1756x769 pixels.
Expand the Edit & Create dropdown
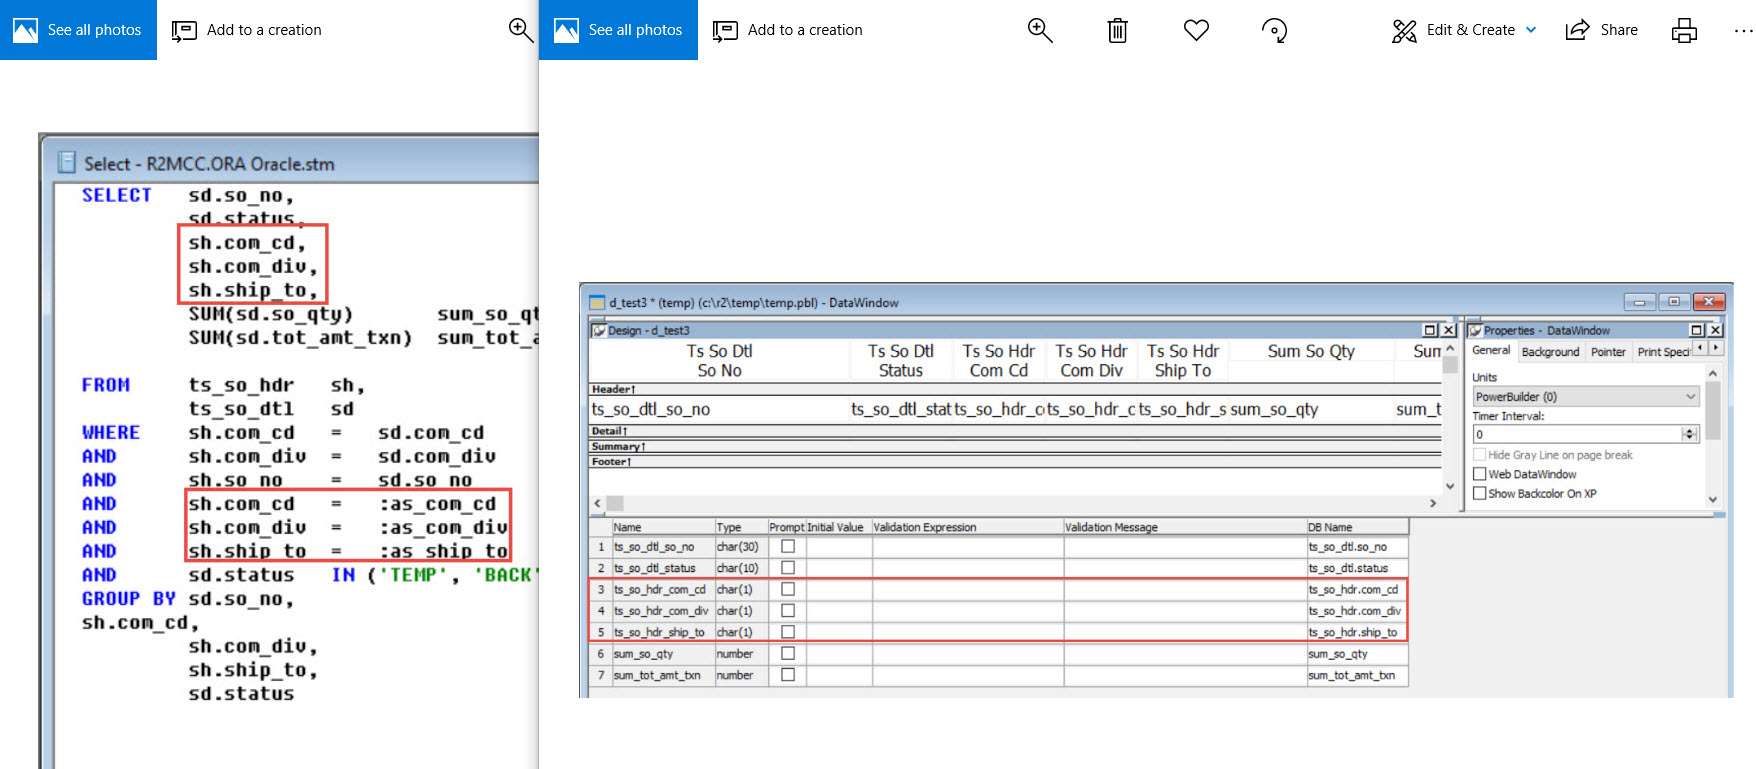1531,30
